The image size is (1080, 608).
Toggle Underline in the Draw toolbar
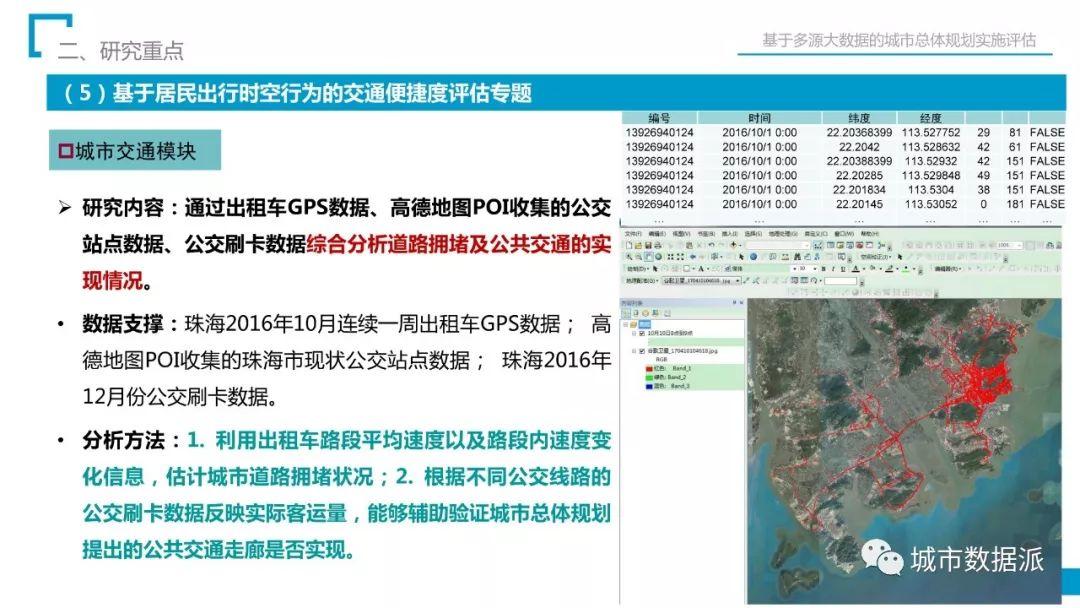[843, 269]
